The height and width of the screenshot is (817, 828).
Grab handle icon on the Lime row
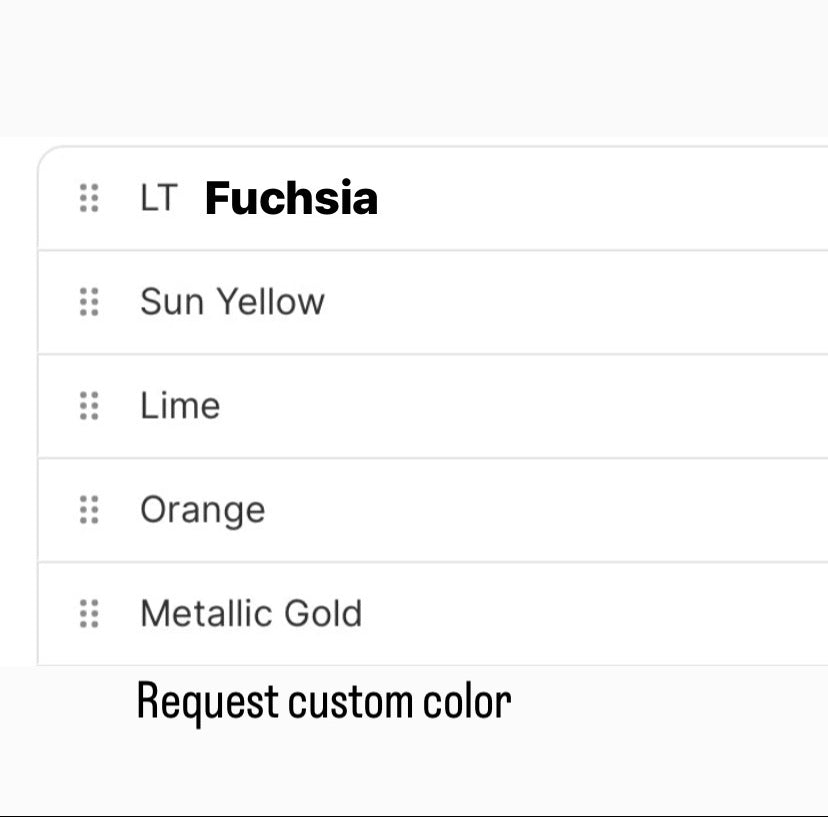[x=89, y=406]
